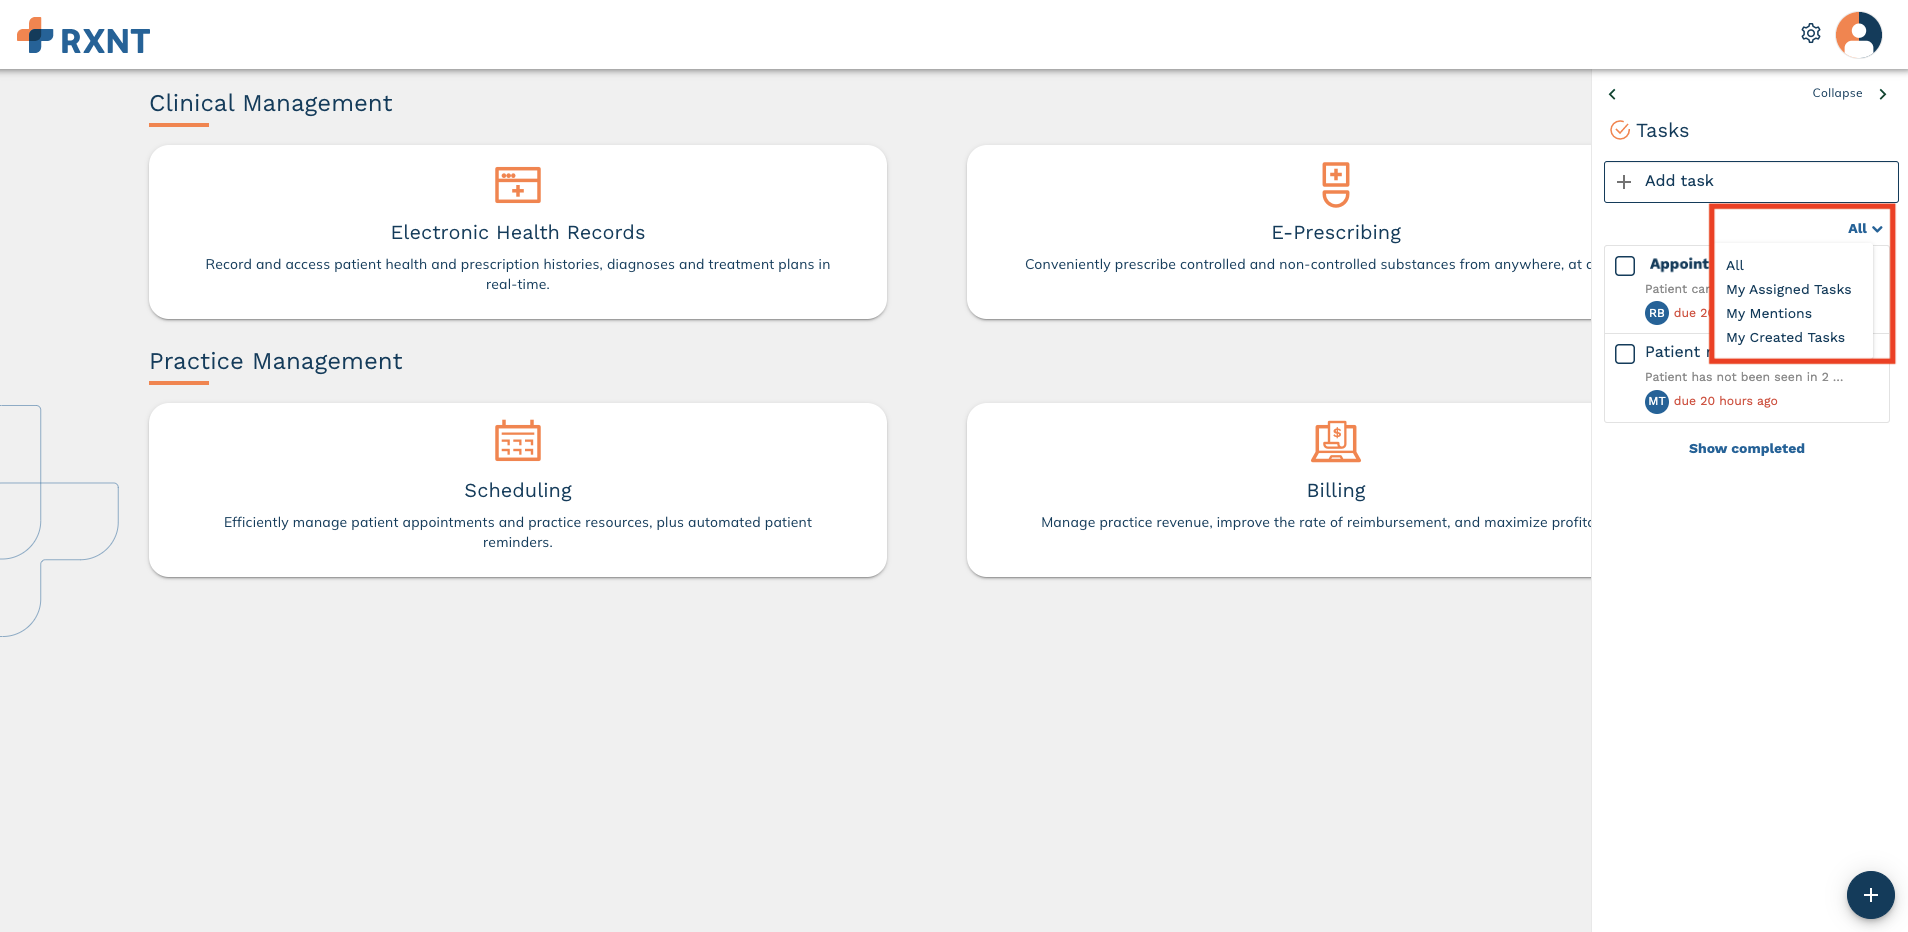Open the All filter dropdown
Screen dimensions: 1908x932
tap(1865, 228)
